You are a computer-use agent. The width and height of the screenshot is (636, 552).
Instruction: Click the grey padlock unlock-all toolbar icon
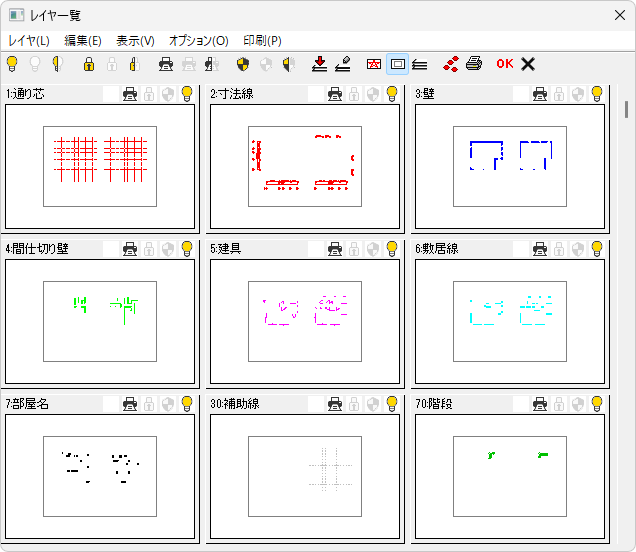pos(112,64)
